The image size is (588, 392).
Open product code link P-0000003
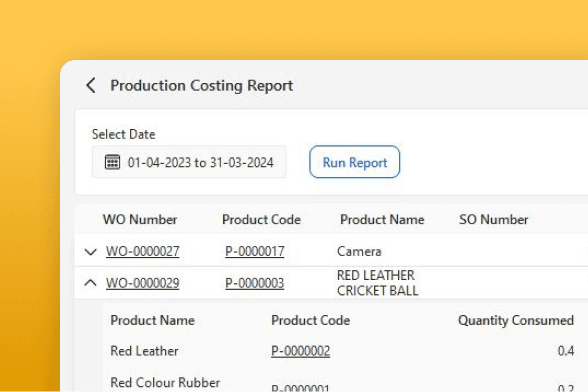point(255,283)
